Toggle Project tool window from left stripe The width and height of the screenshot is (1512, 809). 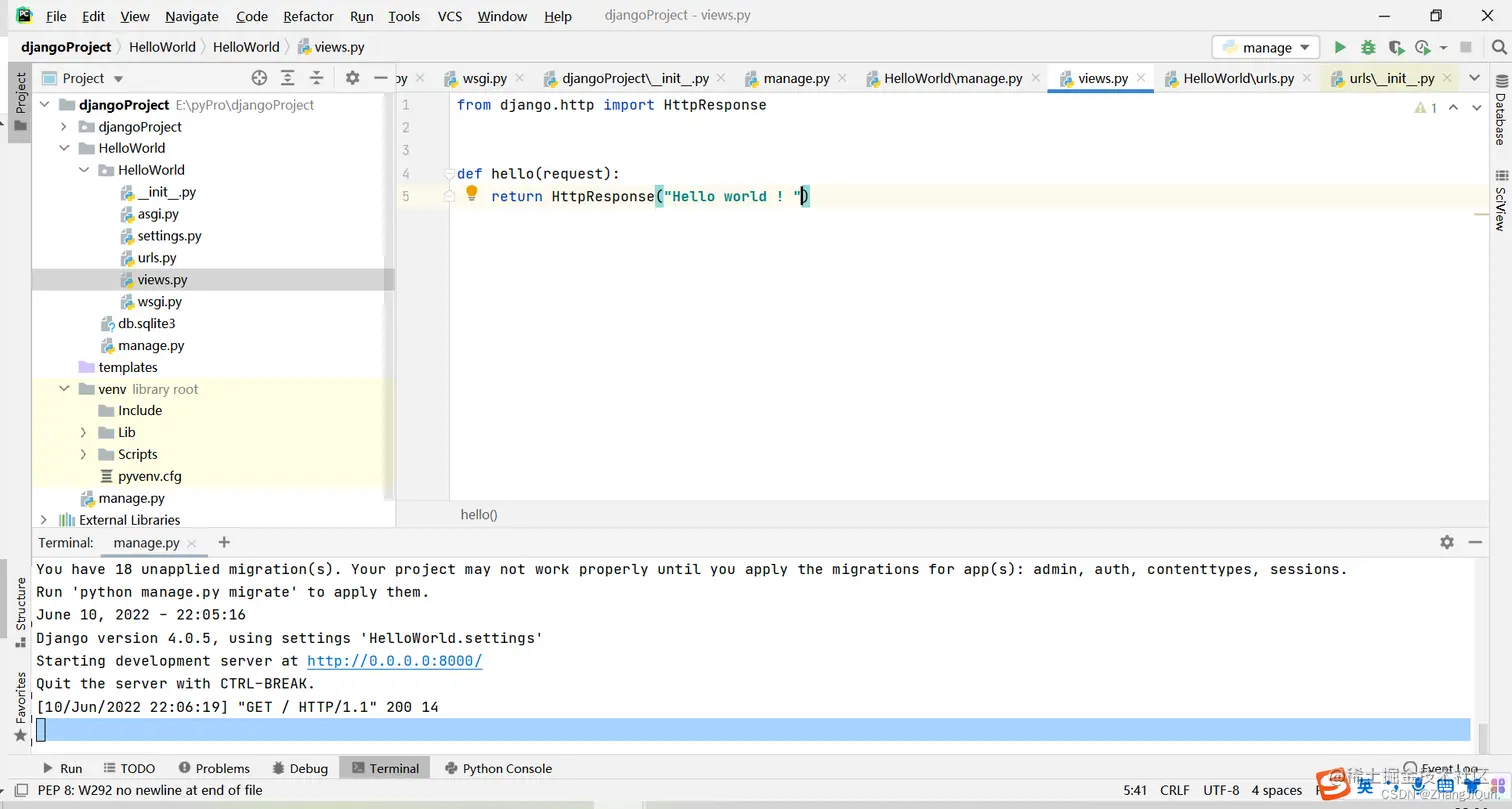coord(20,102)
